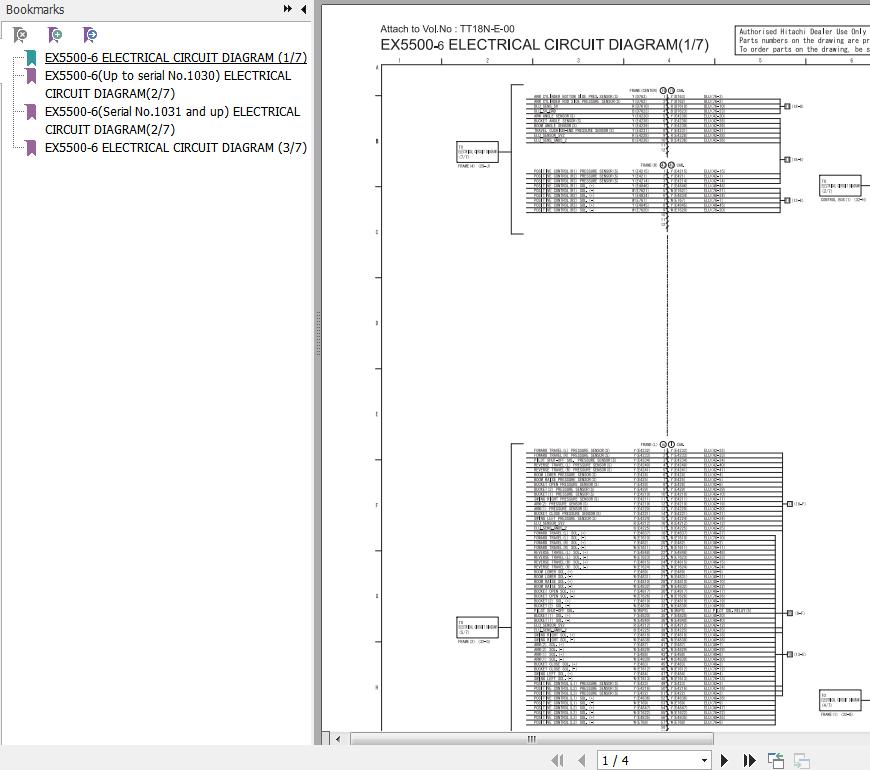Click the teal bookmark icon for diagram 1/7
The width and height of the screenshot is (870, 770).
point(31,58)
